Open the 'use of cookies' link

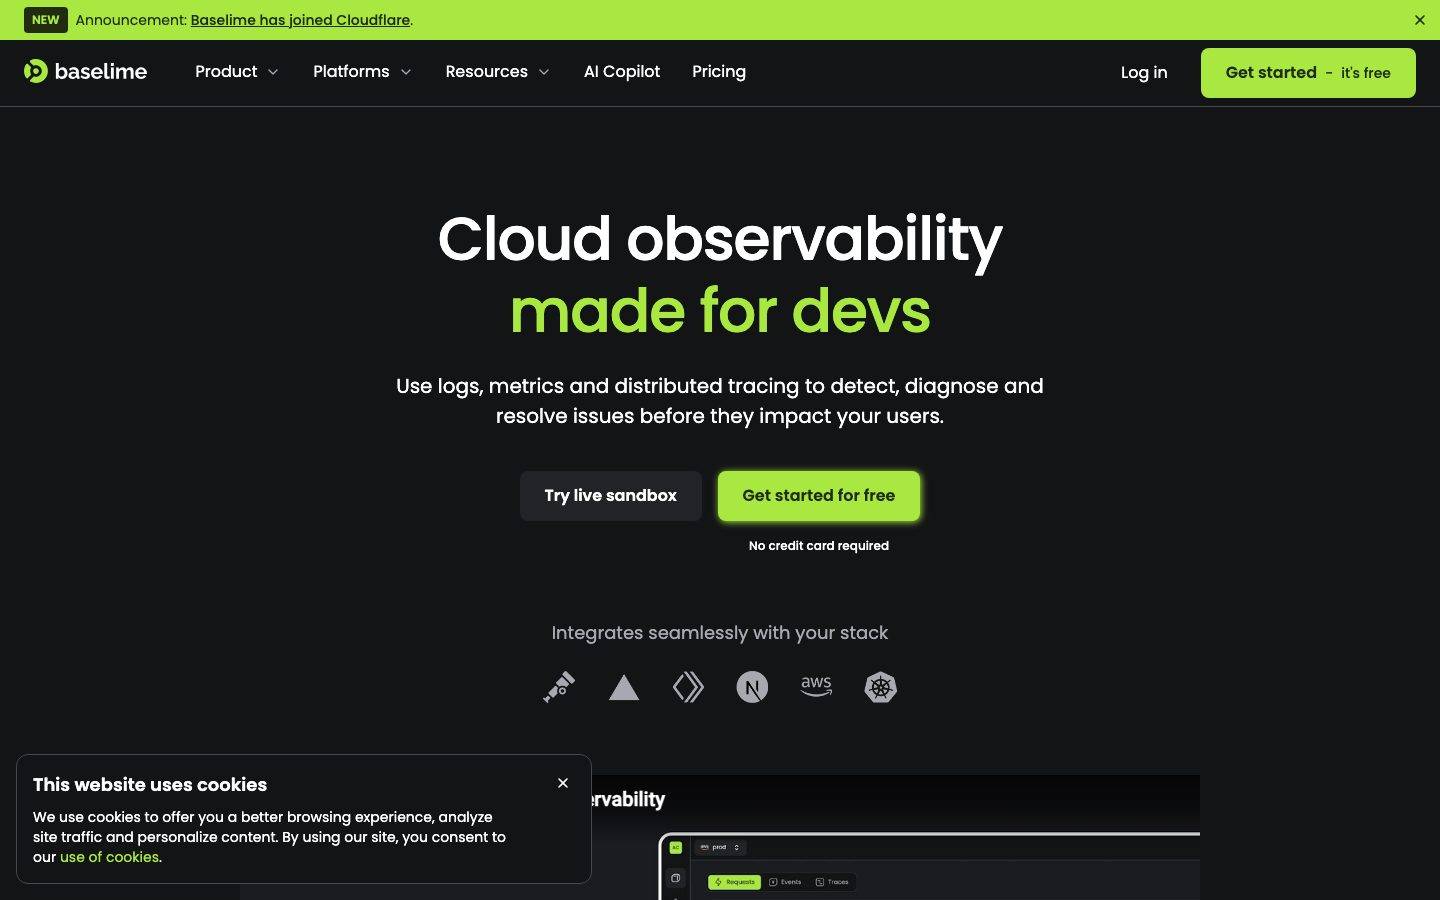(x=109, y=857)
